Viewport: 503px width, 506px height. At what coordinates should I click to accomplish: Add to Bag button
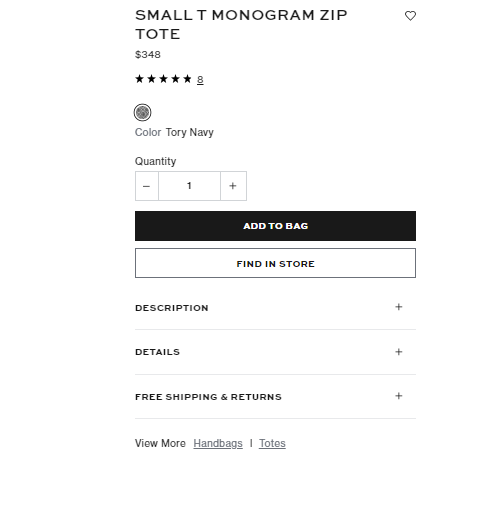point(275,226)
